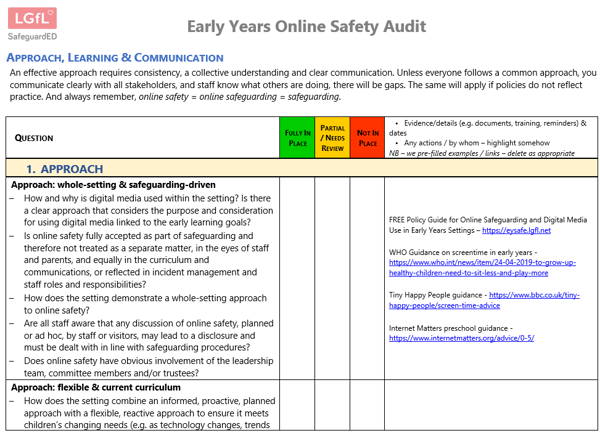Click the Evidence/details column header cell

click(x=489, y=138)
